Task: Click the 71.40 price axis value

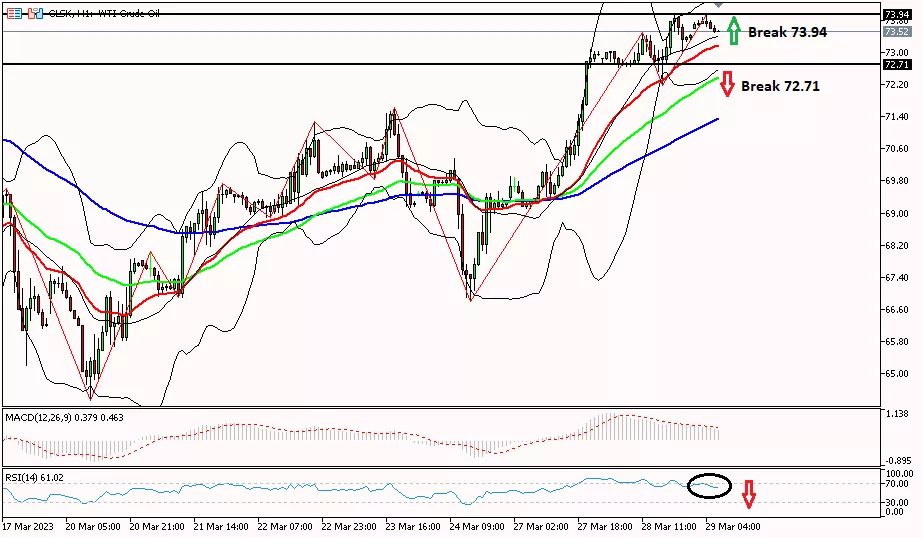Action: pos(897,117)
